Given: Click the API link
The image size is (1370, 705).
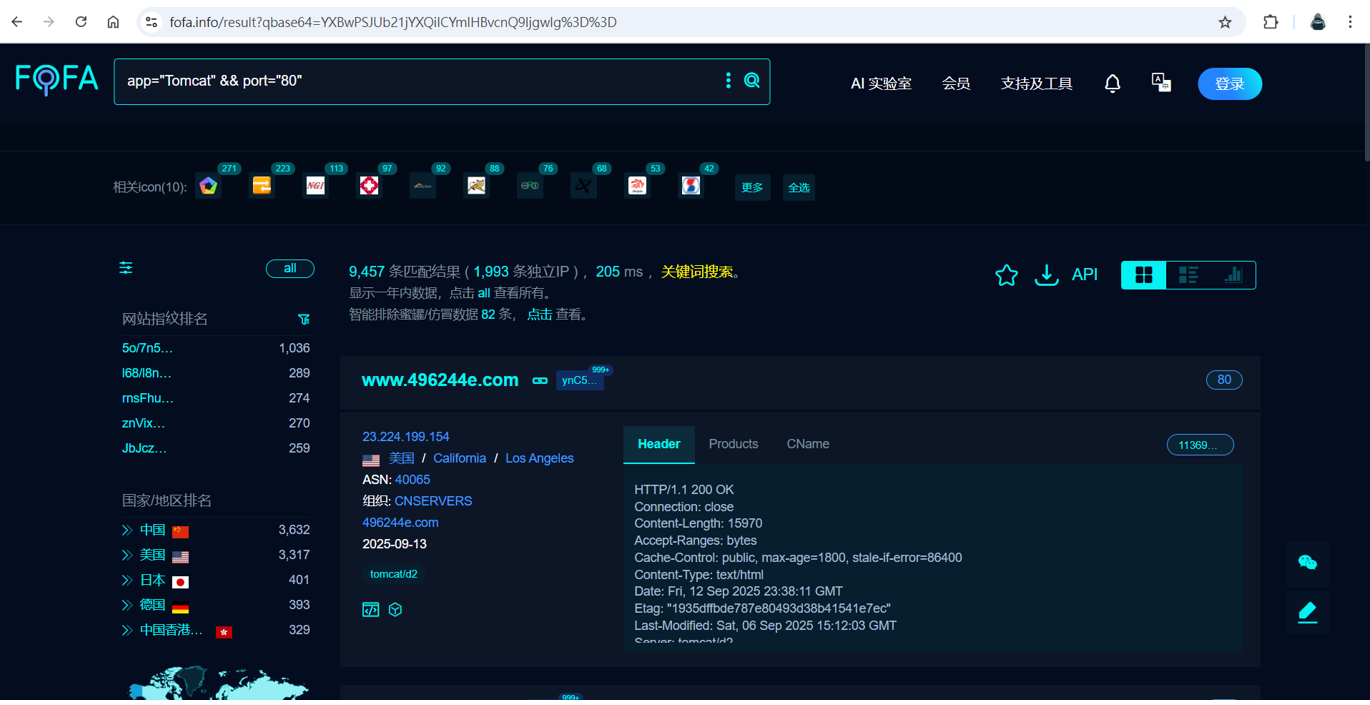Looking at the screenshot, I should [1085, 275].
